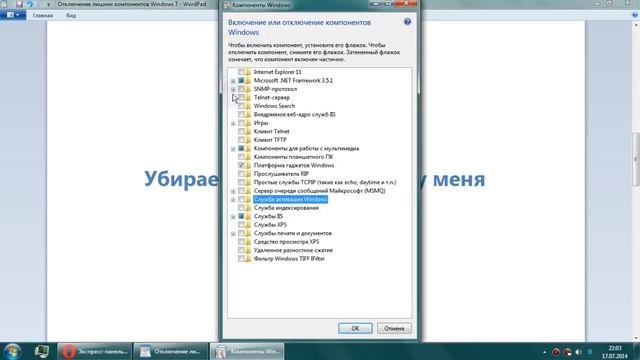Open quick access toolbar dropdown in WordPad

tap(48, 4)
